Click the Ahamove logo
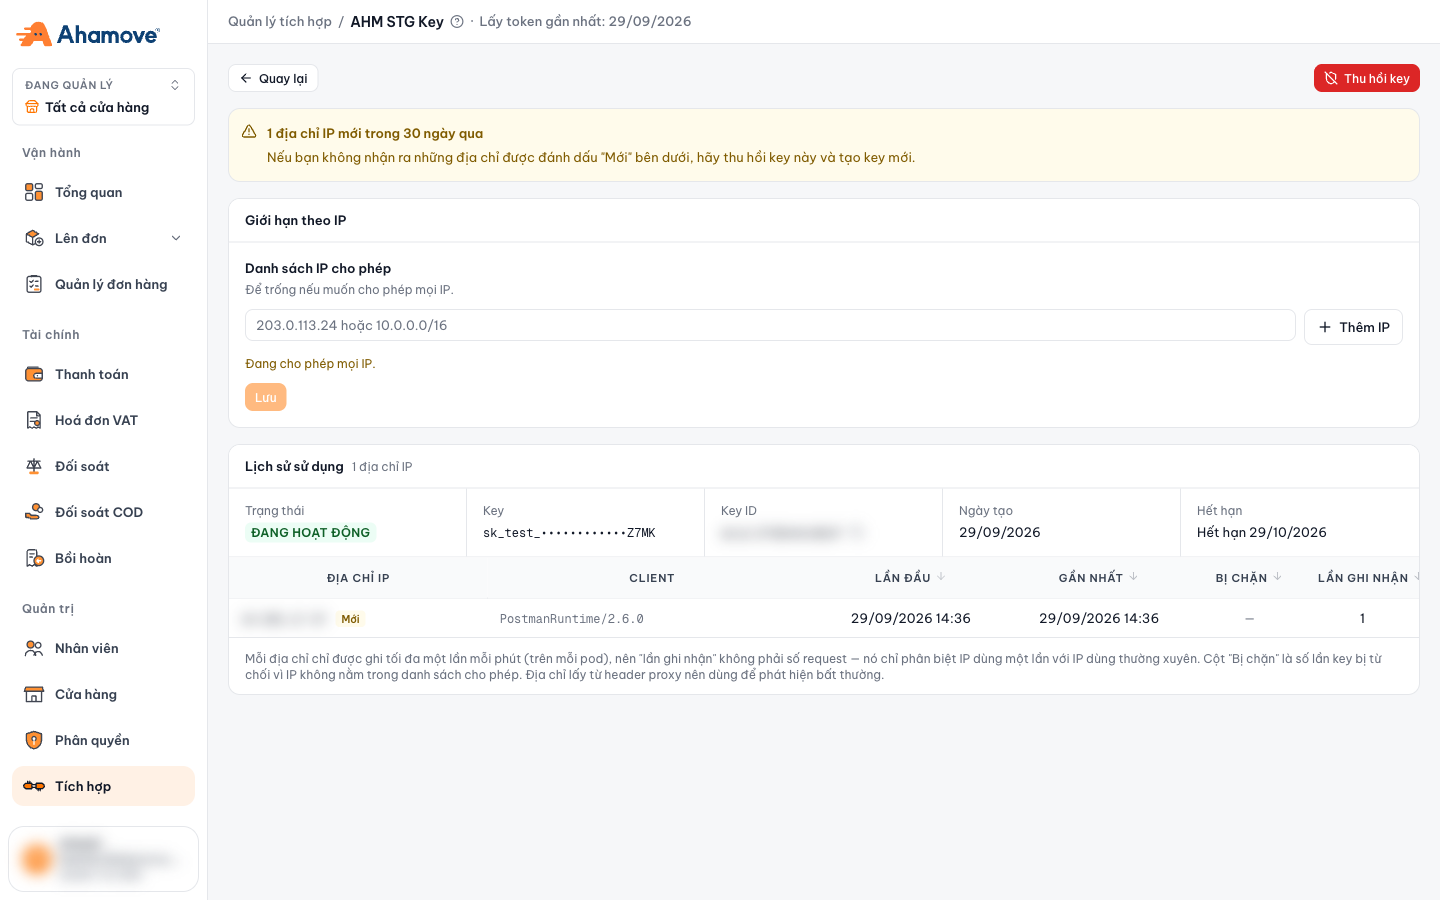Image resolution: width=1440 pixels, height=900 pixels. coord(88,34)
